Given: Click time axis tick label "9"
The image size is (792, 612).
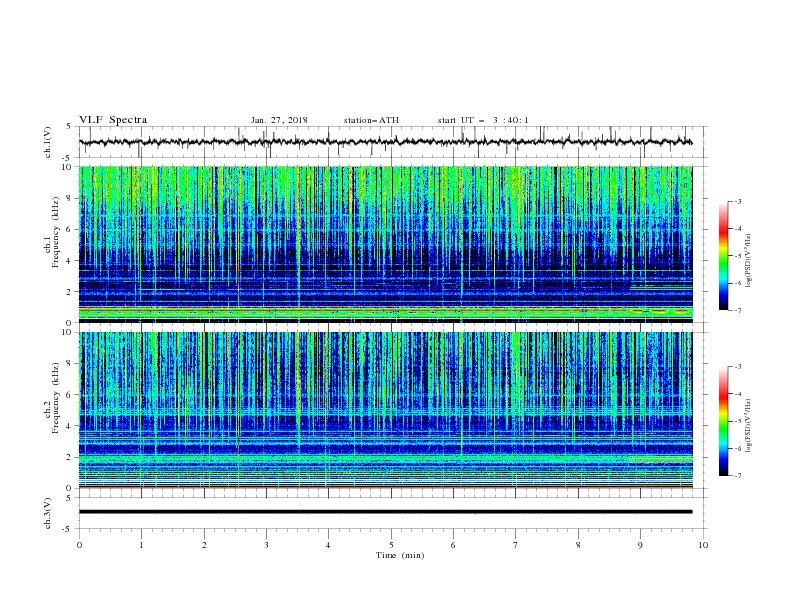Looking at the screenshot, I should click(640, 545).
